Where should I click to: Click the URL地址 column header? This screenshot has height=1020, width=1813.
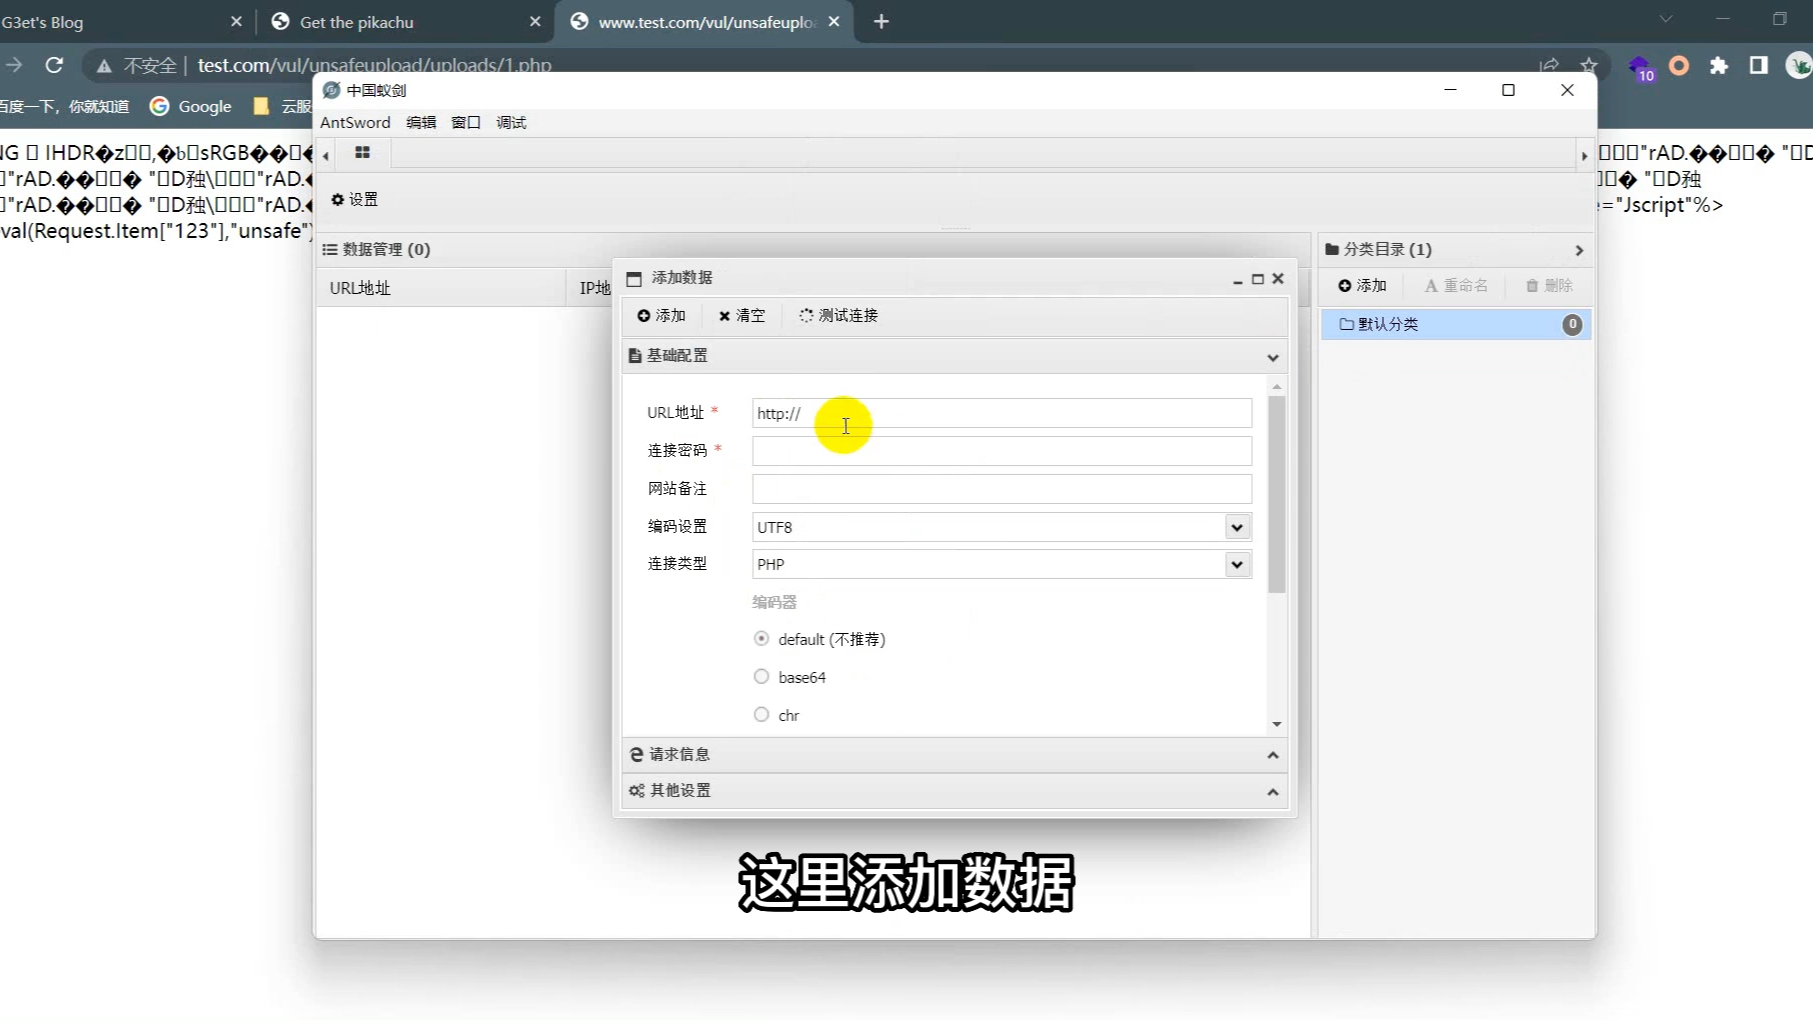point(440,288)
